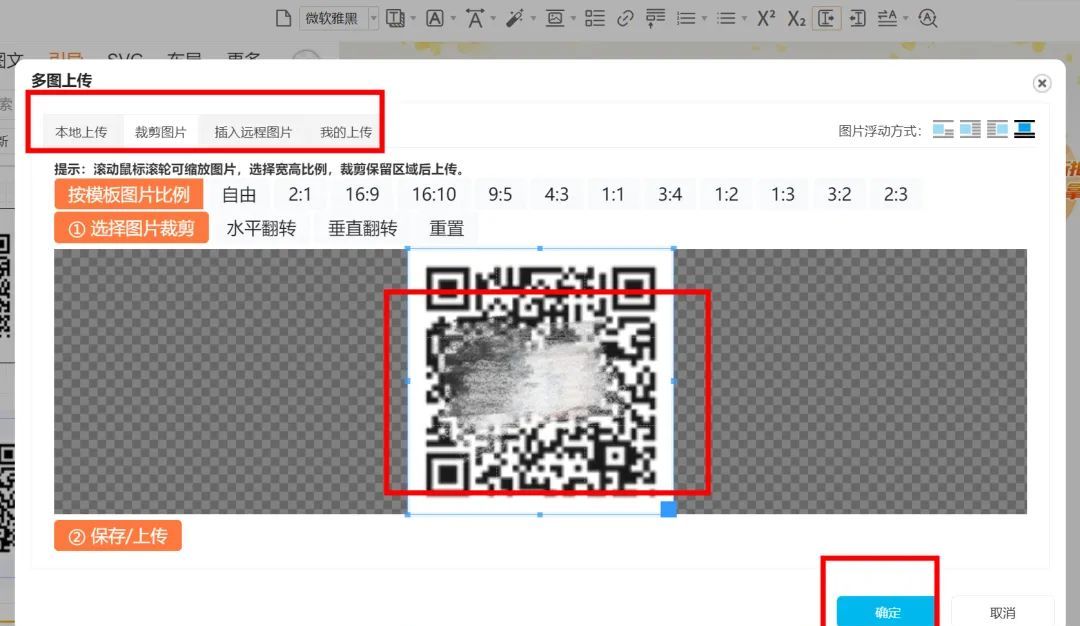Viewport: 1080px width, 626px height.
Task: Open the 插入远程图片 tab
Action: pos(253,132)
